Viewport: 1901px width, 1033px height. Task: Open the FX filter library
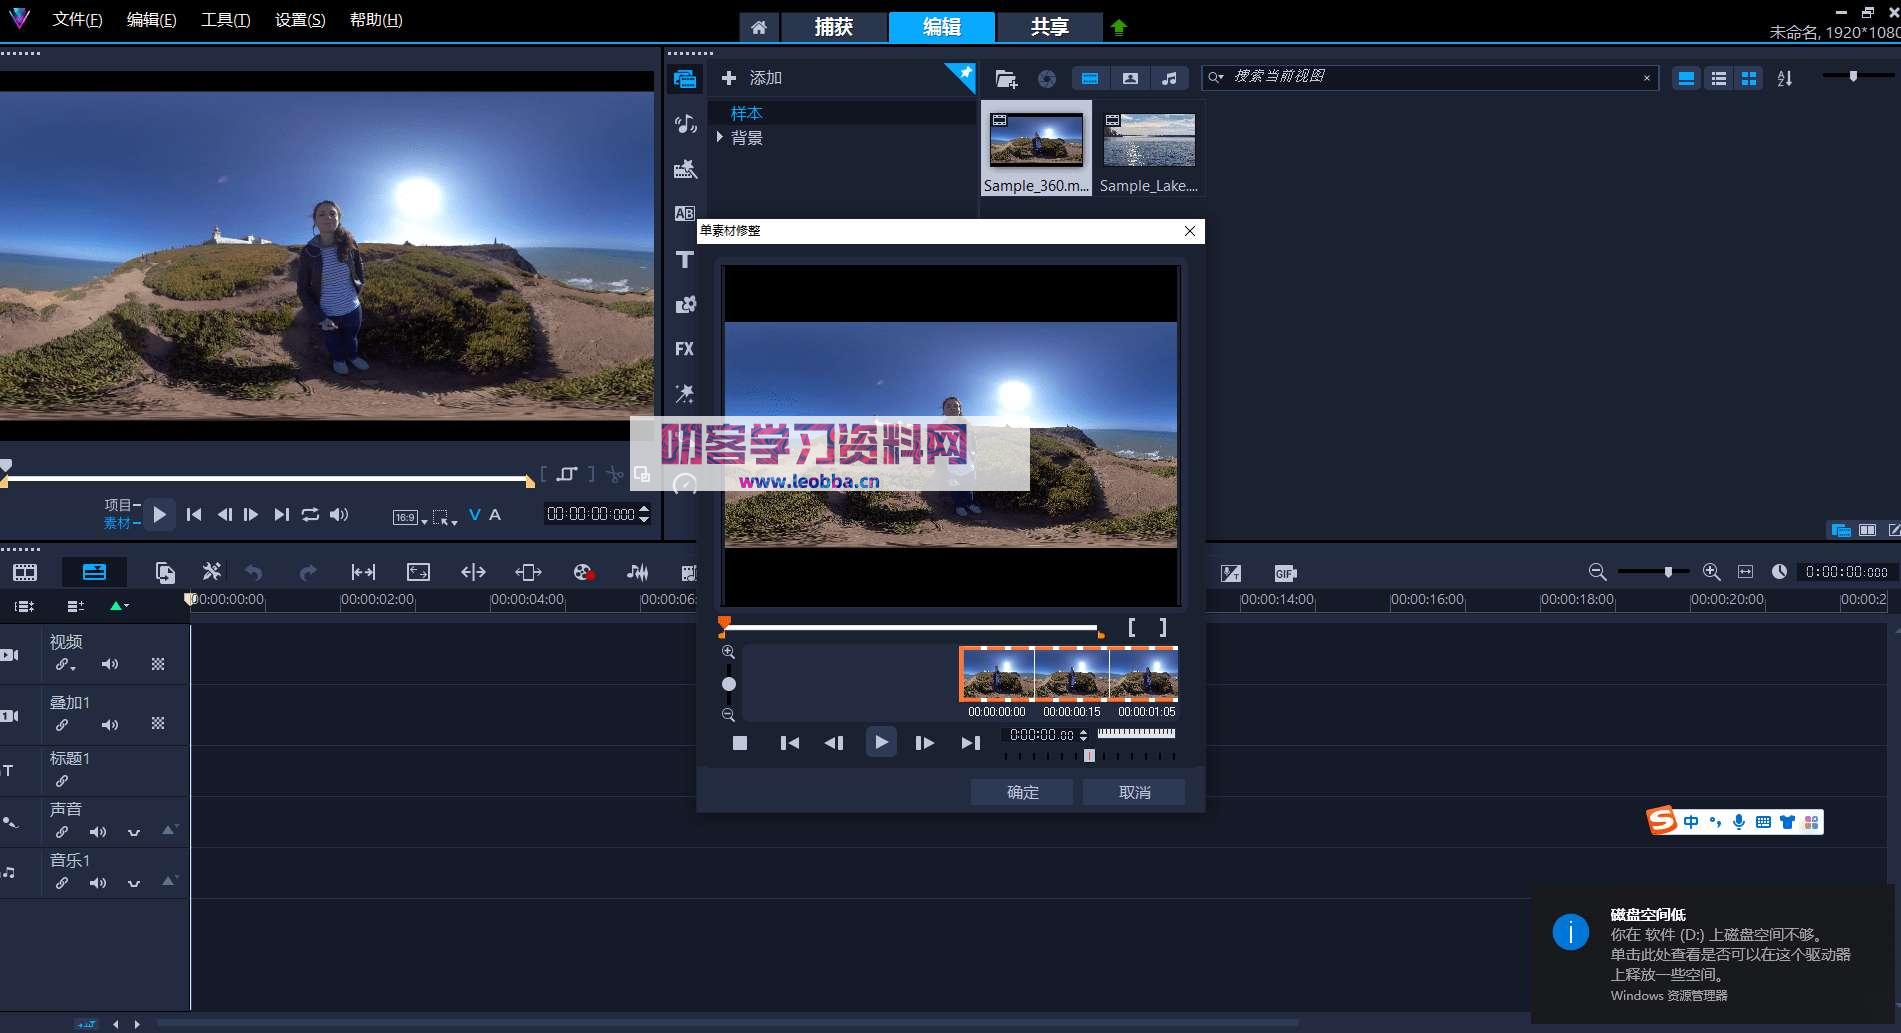click(x=684, y=349)
